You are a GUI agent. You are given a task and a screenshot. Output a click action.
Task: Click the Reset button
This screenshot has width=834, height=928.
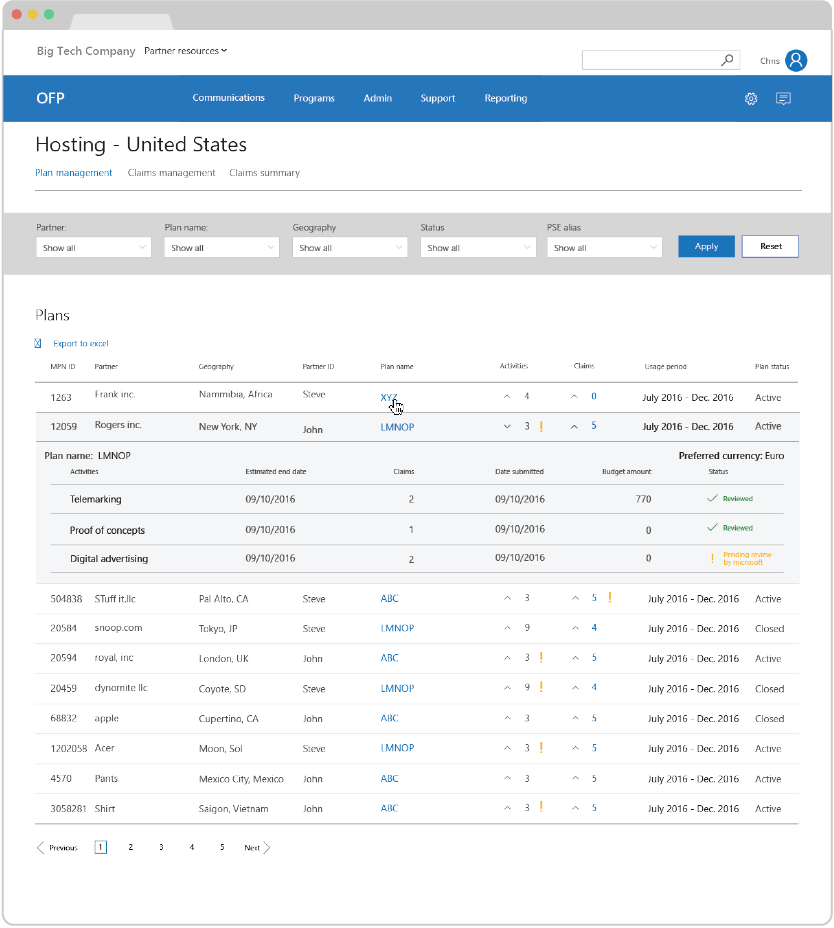coord(770,247)
